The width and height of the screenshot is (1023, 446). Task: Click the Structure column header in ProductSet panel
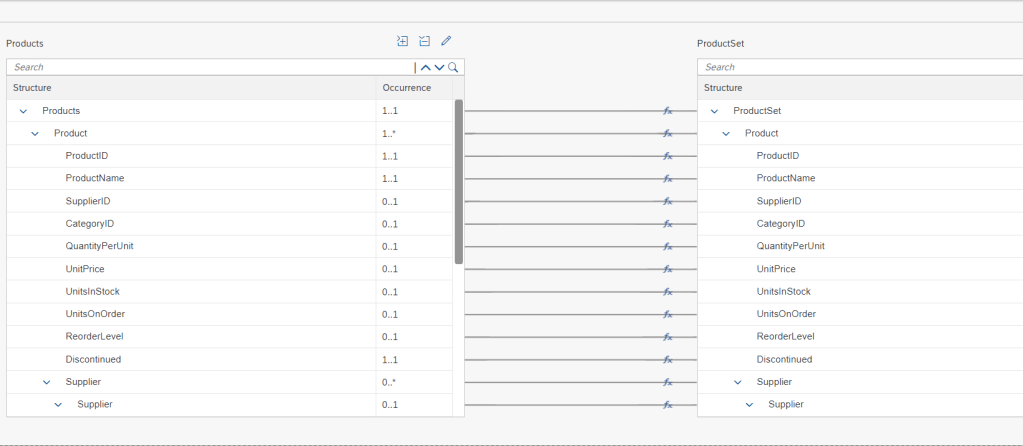[722, 88]
